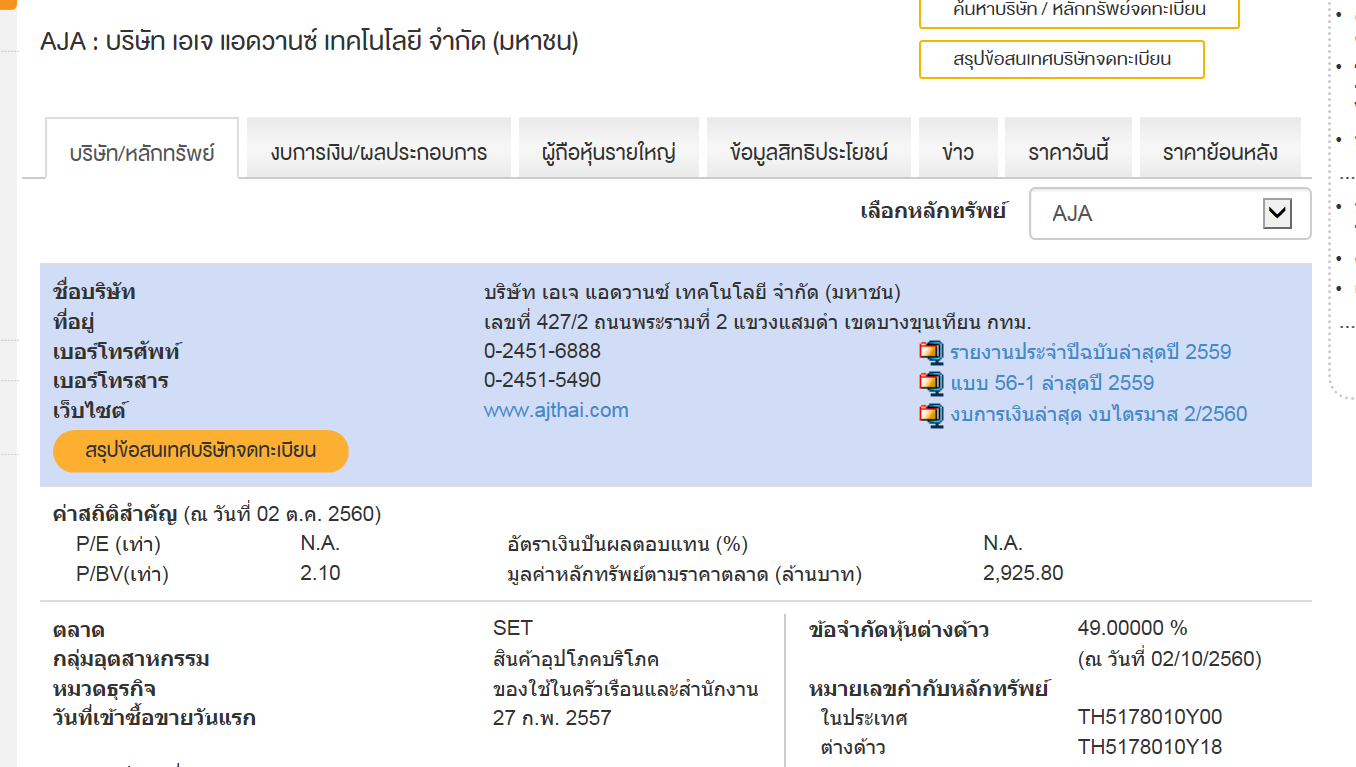This screenshot has height=767, width=1356.
Task: Open งบการเงินล่าสุด งบไตรมาส 2/2560 link
Action: click(1099, 414)
